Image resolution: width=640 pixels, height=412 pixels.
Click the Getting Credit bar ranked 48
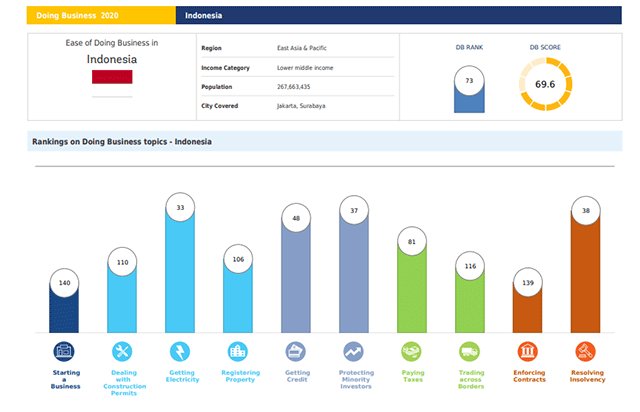(x=296, y=268)
